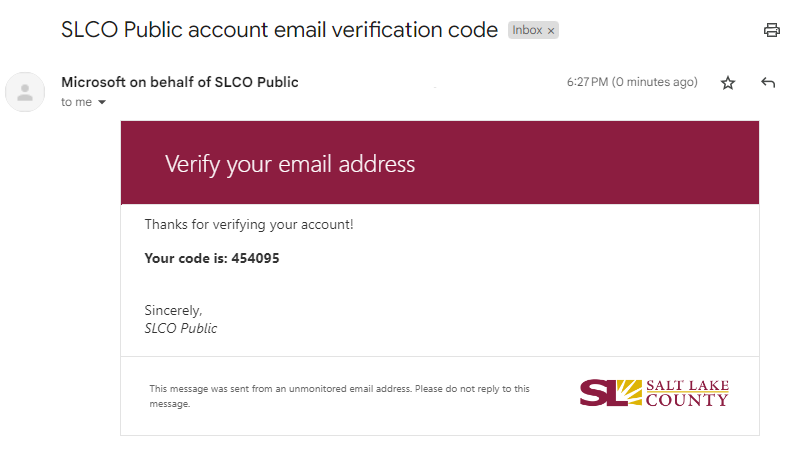Click the italic SLCO Public signature
Image resolution: width=789 pixels, height=456 pixels.
181,328
